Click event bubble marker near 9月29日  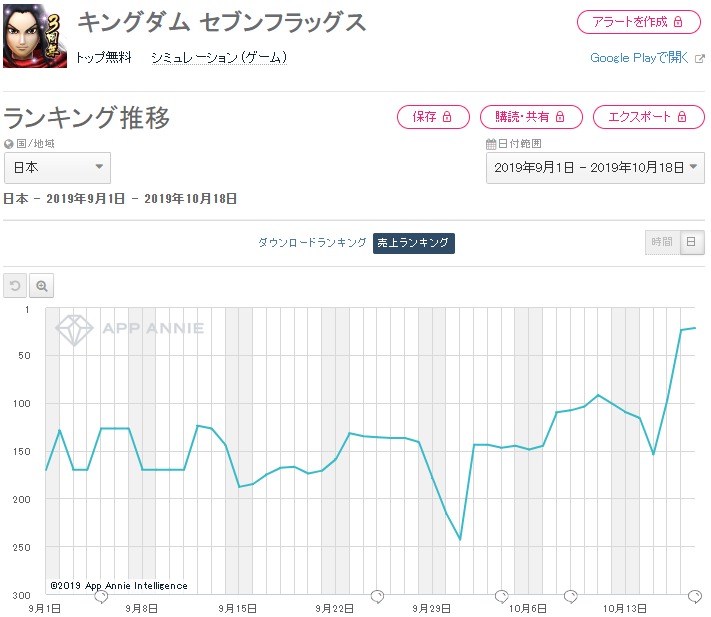tap(377, 596)
